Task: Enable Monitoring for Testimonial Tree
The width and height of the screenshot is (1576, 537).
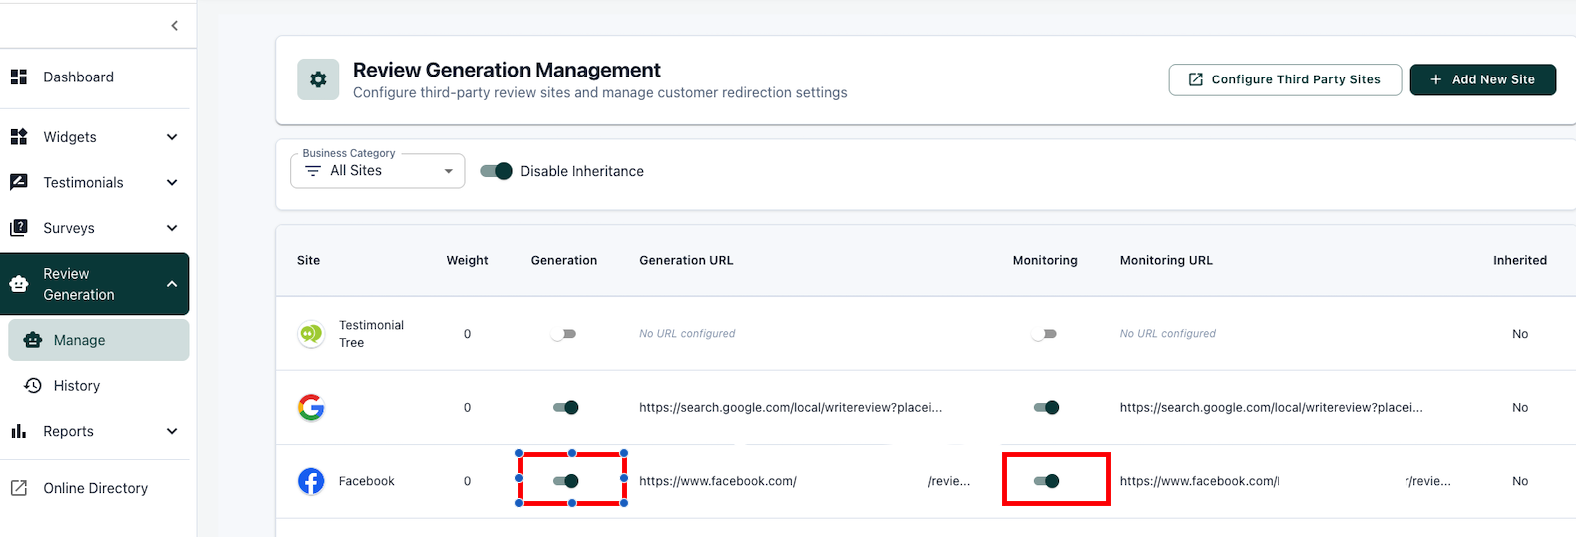Action: point(1044,334)
